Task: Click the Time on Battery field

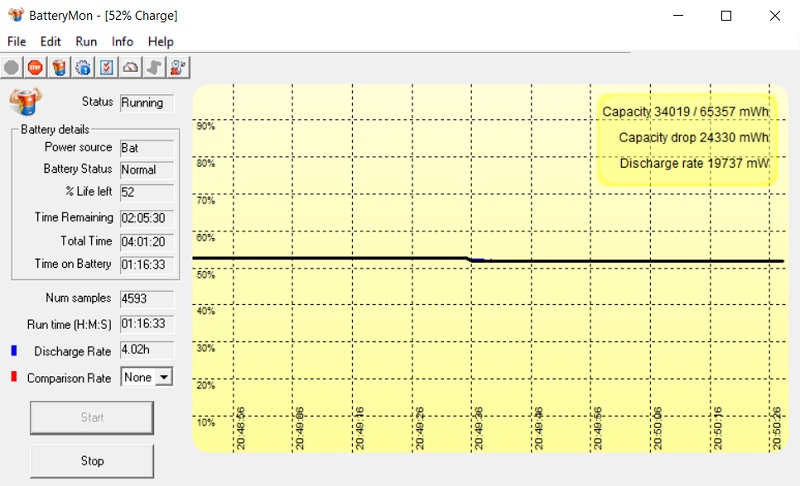Action: click(147, 265)
